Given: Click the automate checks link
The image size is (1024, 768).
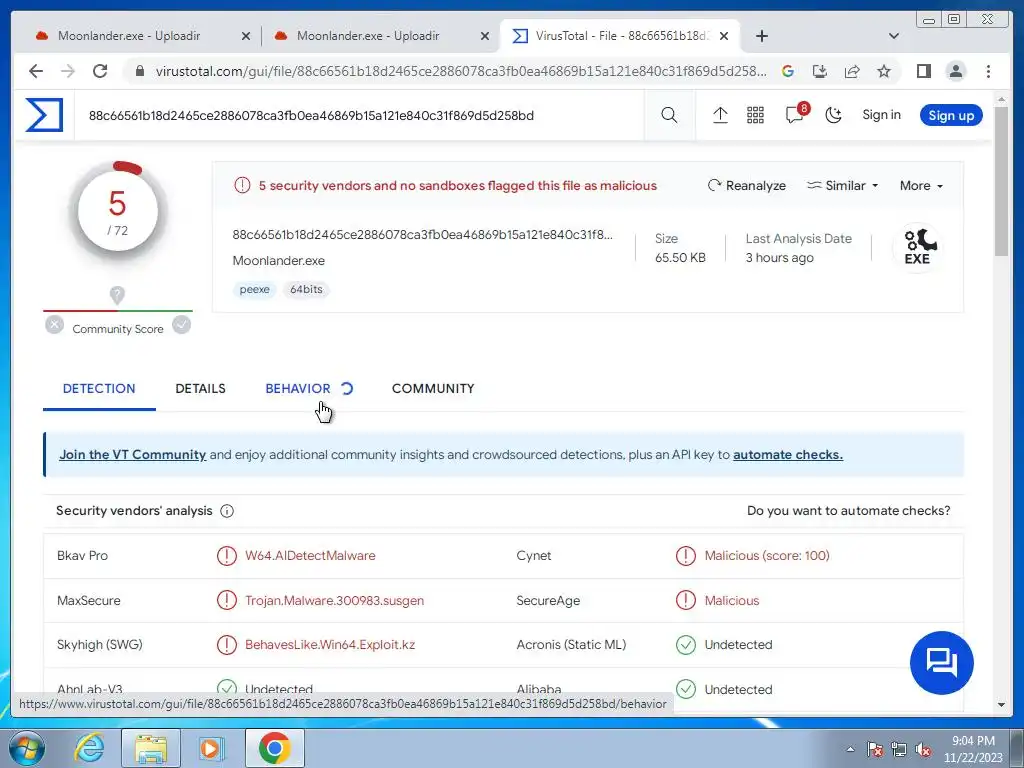Looking at the screenshot, I should [x=788, y=455].
